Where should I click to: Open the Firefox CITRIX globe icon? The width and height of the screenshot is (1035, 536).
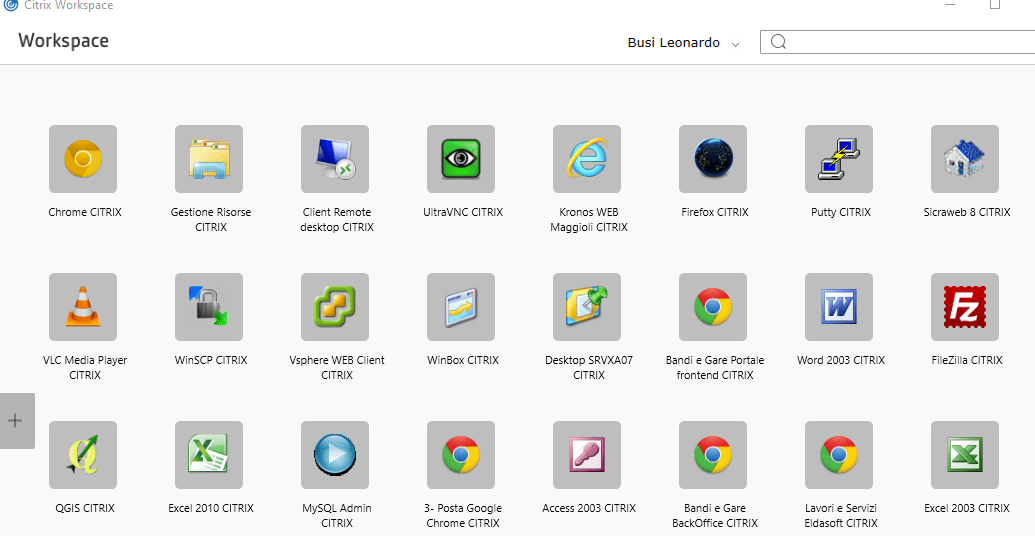pyautogui.click(x=713, y=159)
